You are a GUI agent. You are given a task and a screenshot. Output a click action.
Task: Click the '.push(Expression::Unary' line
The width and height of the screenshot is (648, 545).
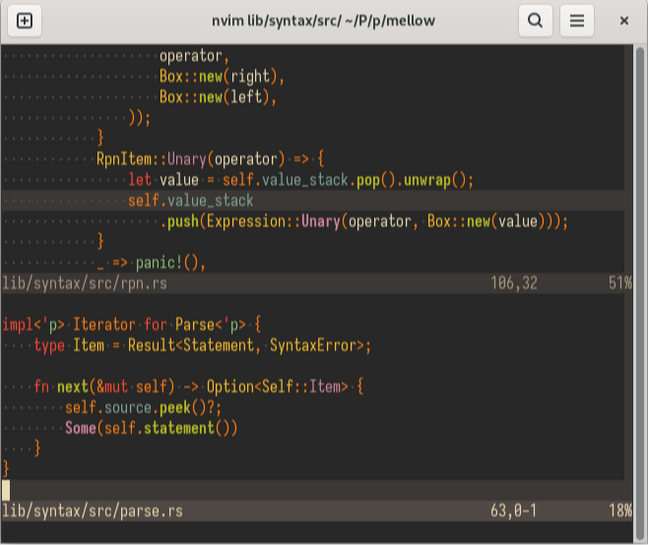tap(364, 221)
